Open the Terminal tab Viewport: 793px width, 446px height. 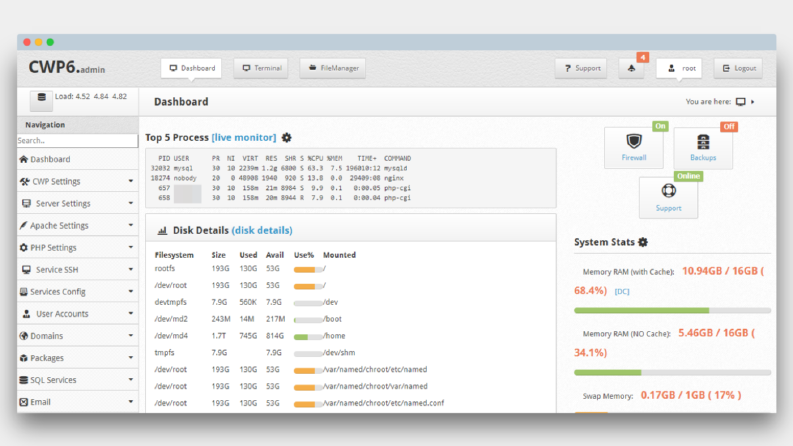(261, 68)
